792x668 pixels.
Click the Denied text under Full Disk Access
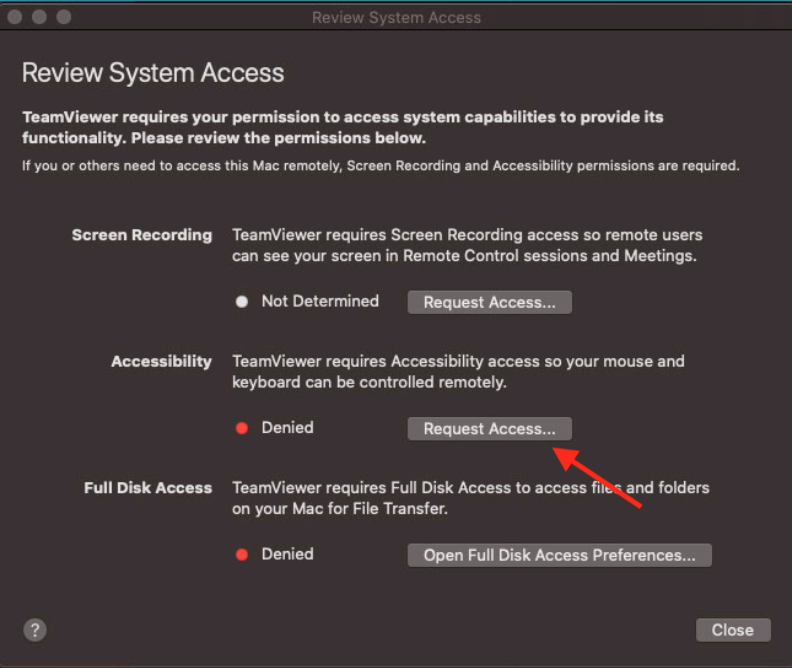click(287, 554)
